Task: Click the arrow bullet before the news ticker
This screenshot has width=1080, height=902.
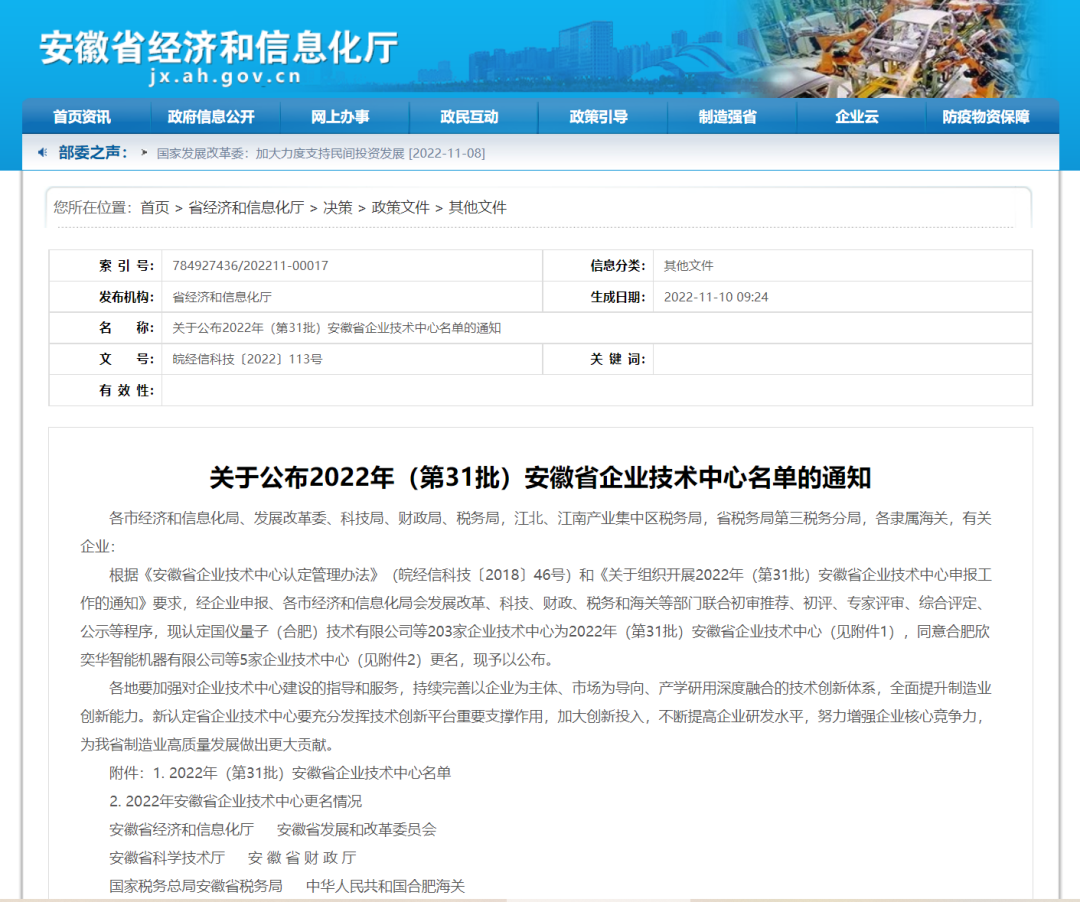Action: coord(145,153)
